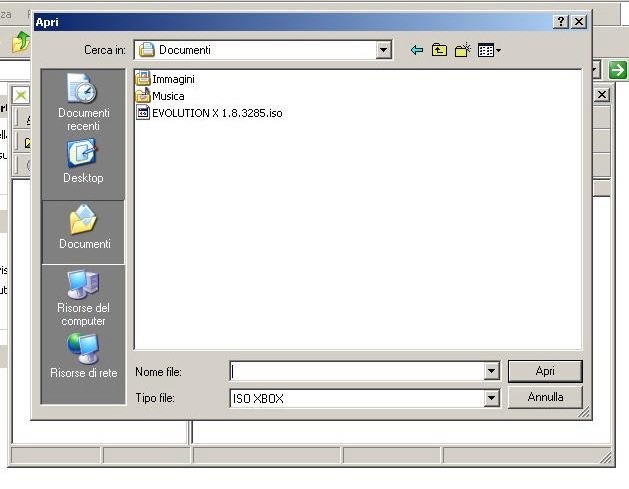The image size is (629, 489).
Task: Select Documenti shortcut in the places sidebar
Action: (x=84, y=228)
